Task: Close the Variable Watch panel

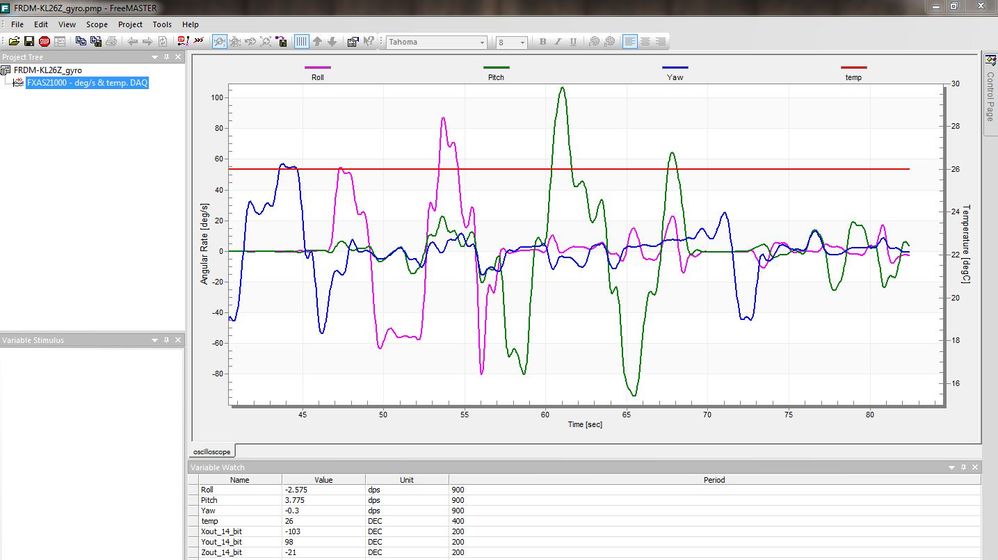Action: (975, 467)
